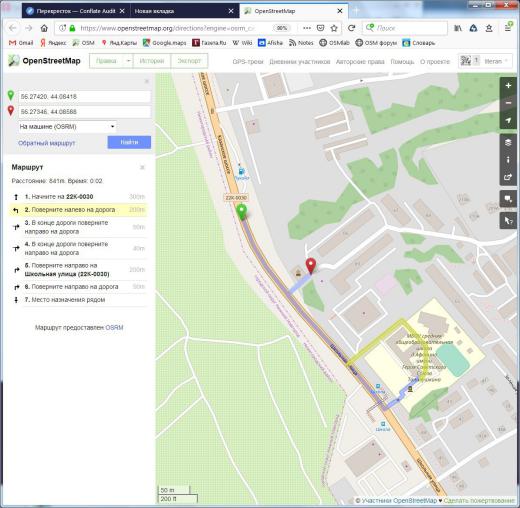
Task: Click the start coordinates input field
Action: click(x=84, y=97)
